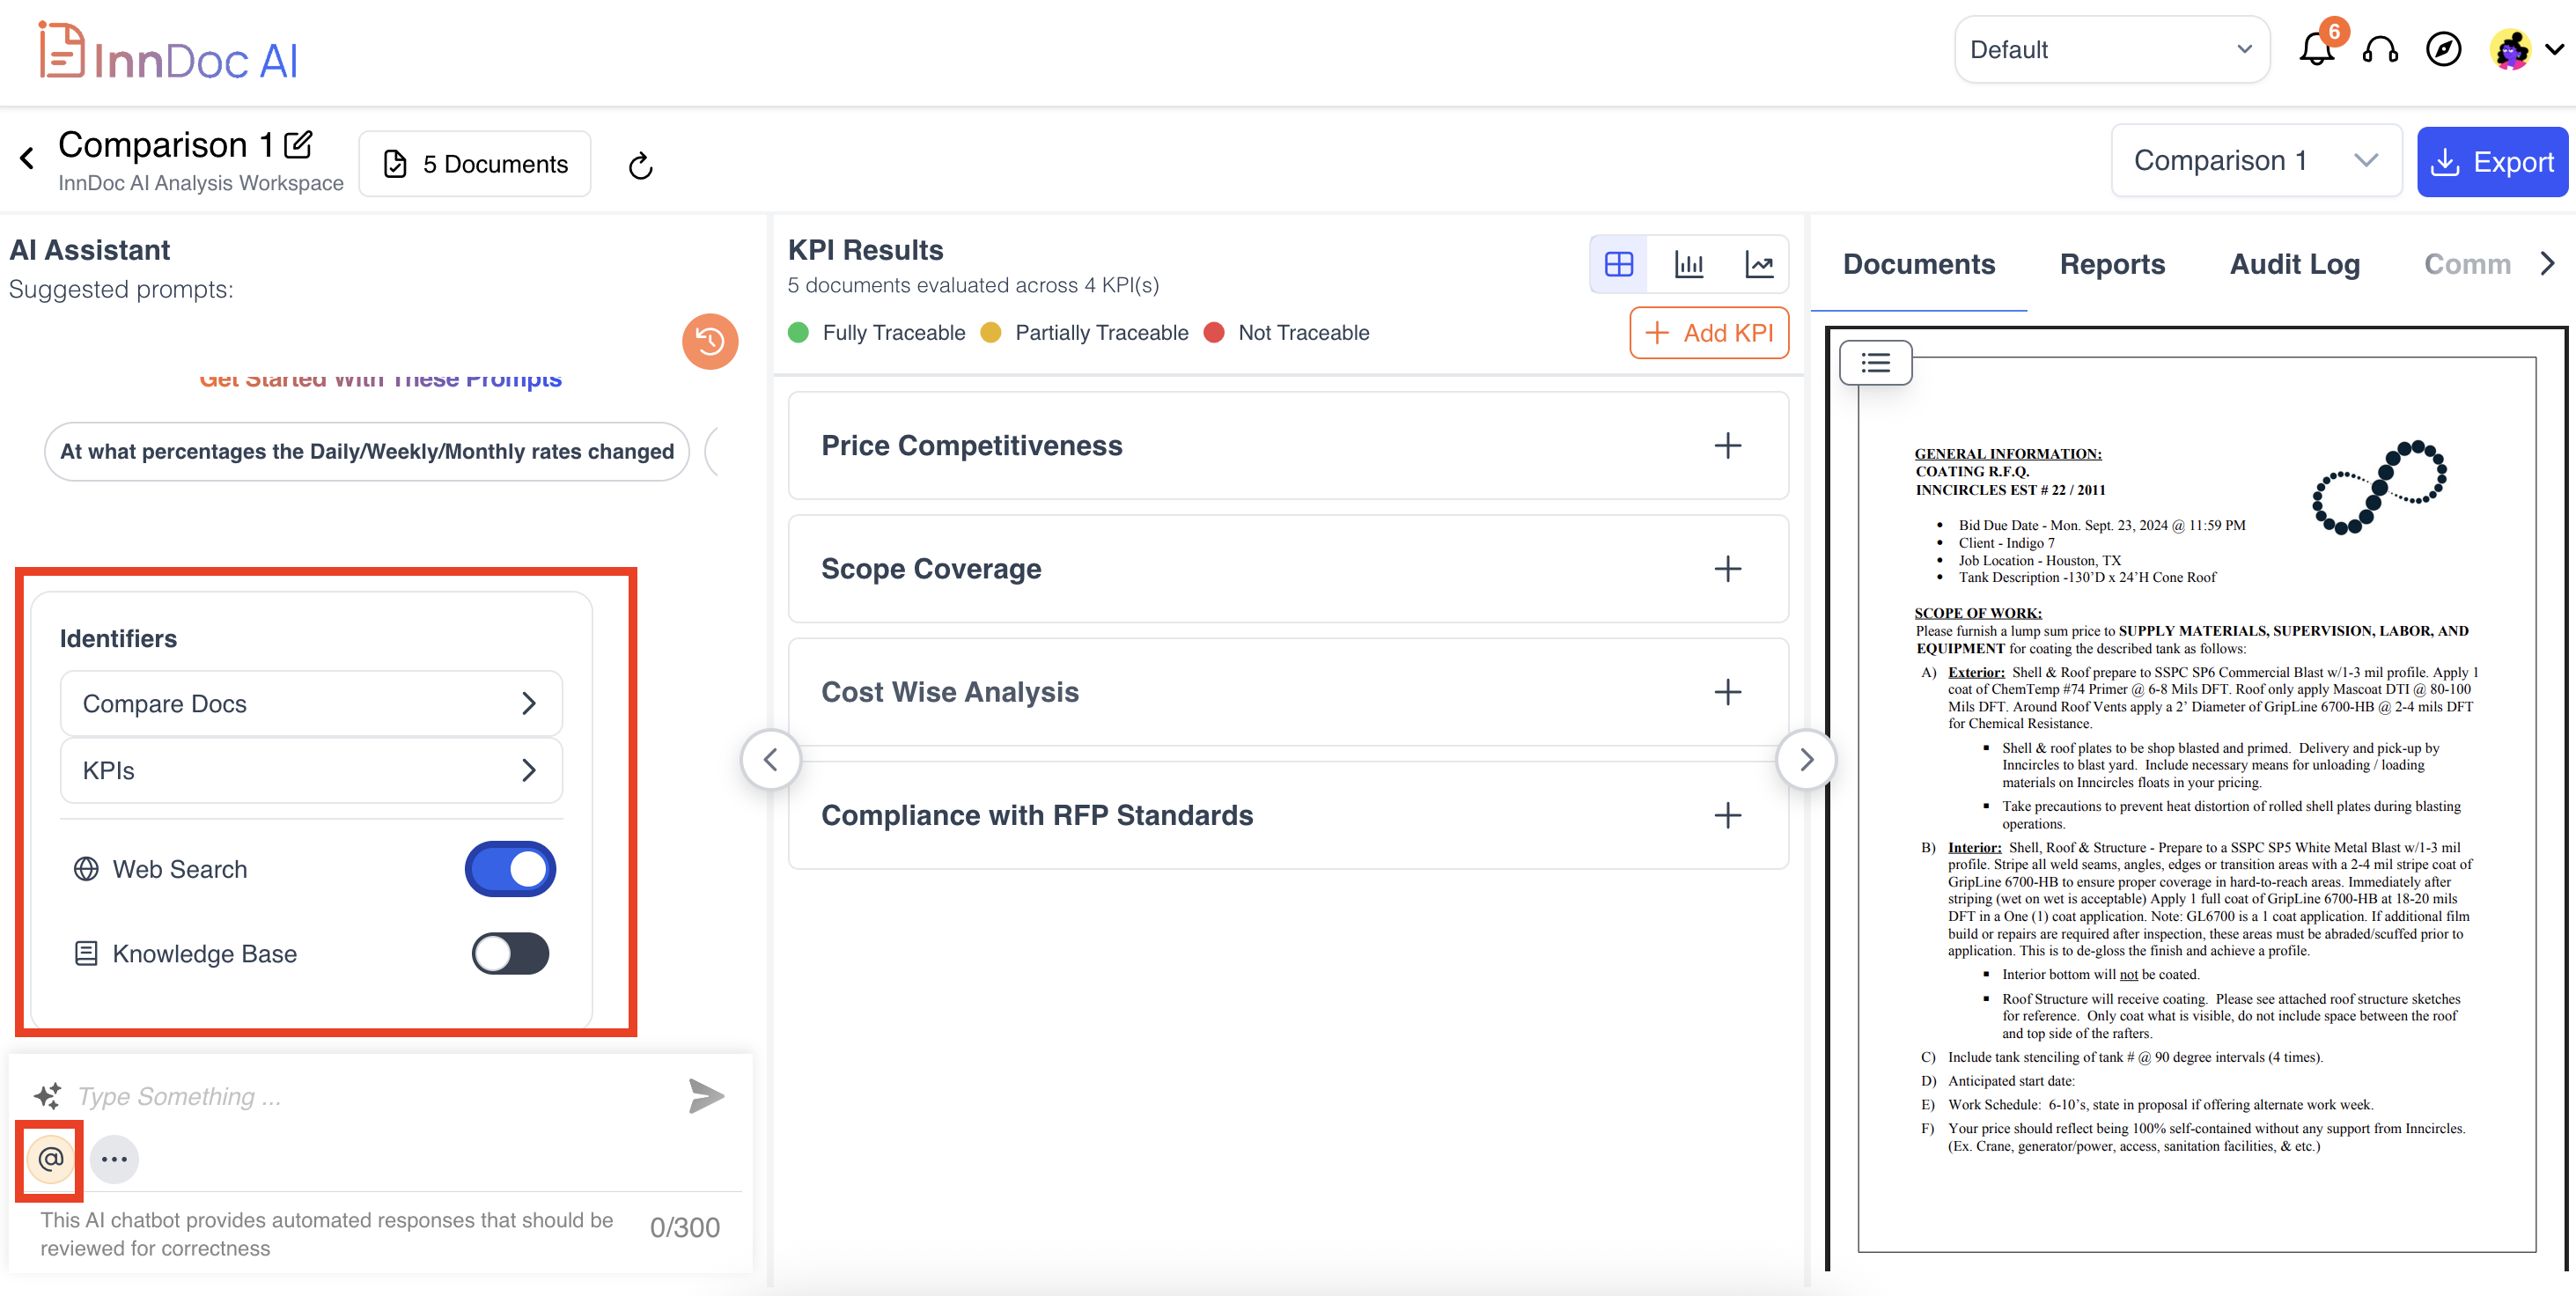Image resolution: width=2576 pixels, height=1296 pixels.
Task: Open the notifications bell
Action: coord(2315,50)
